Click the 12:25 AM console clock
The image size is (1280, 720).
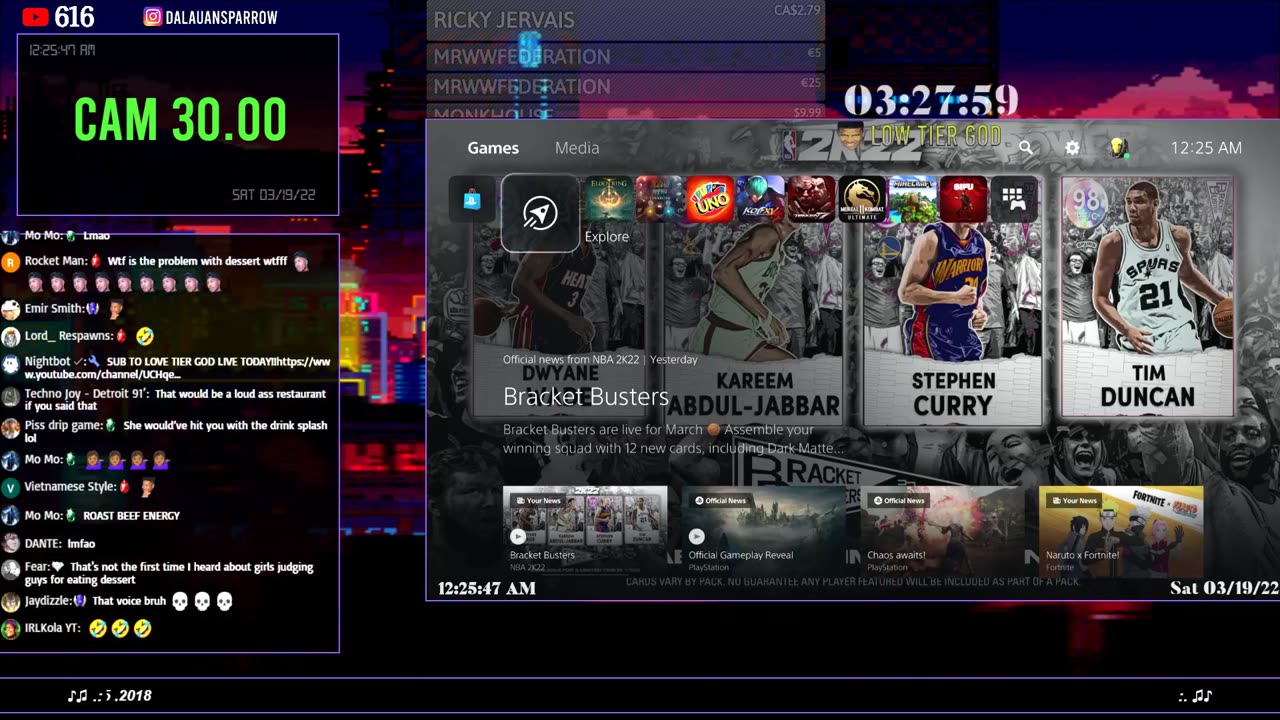pos(1206,148)
